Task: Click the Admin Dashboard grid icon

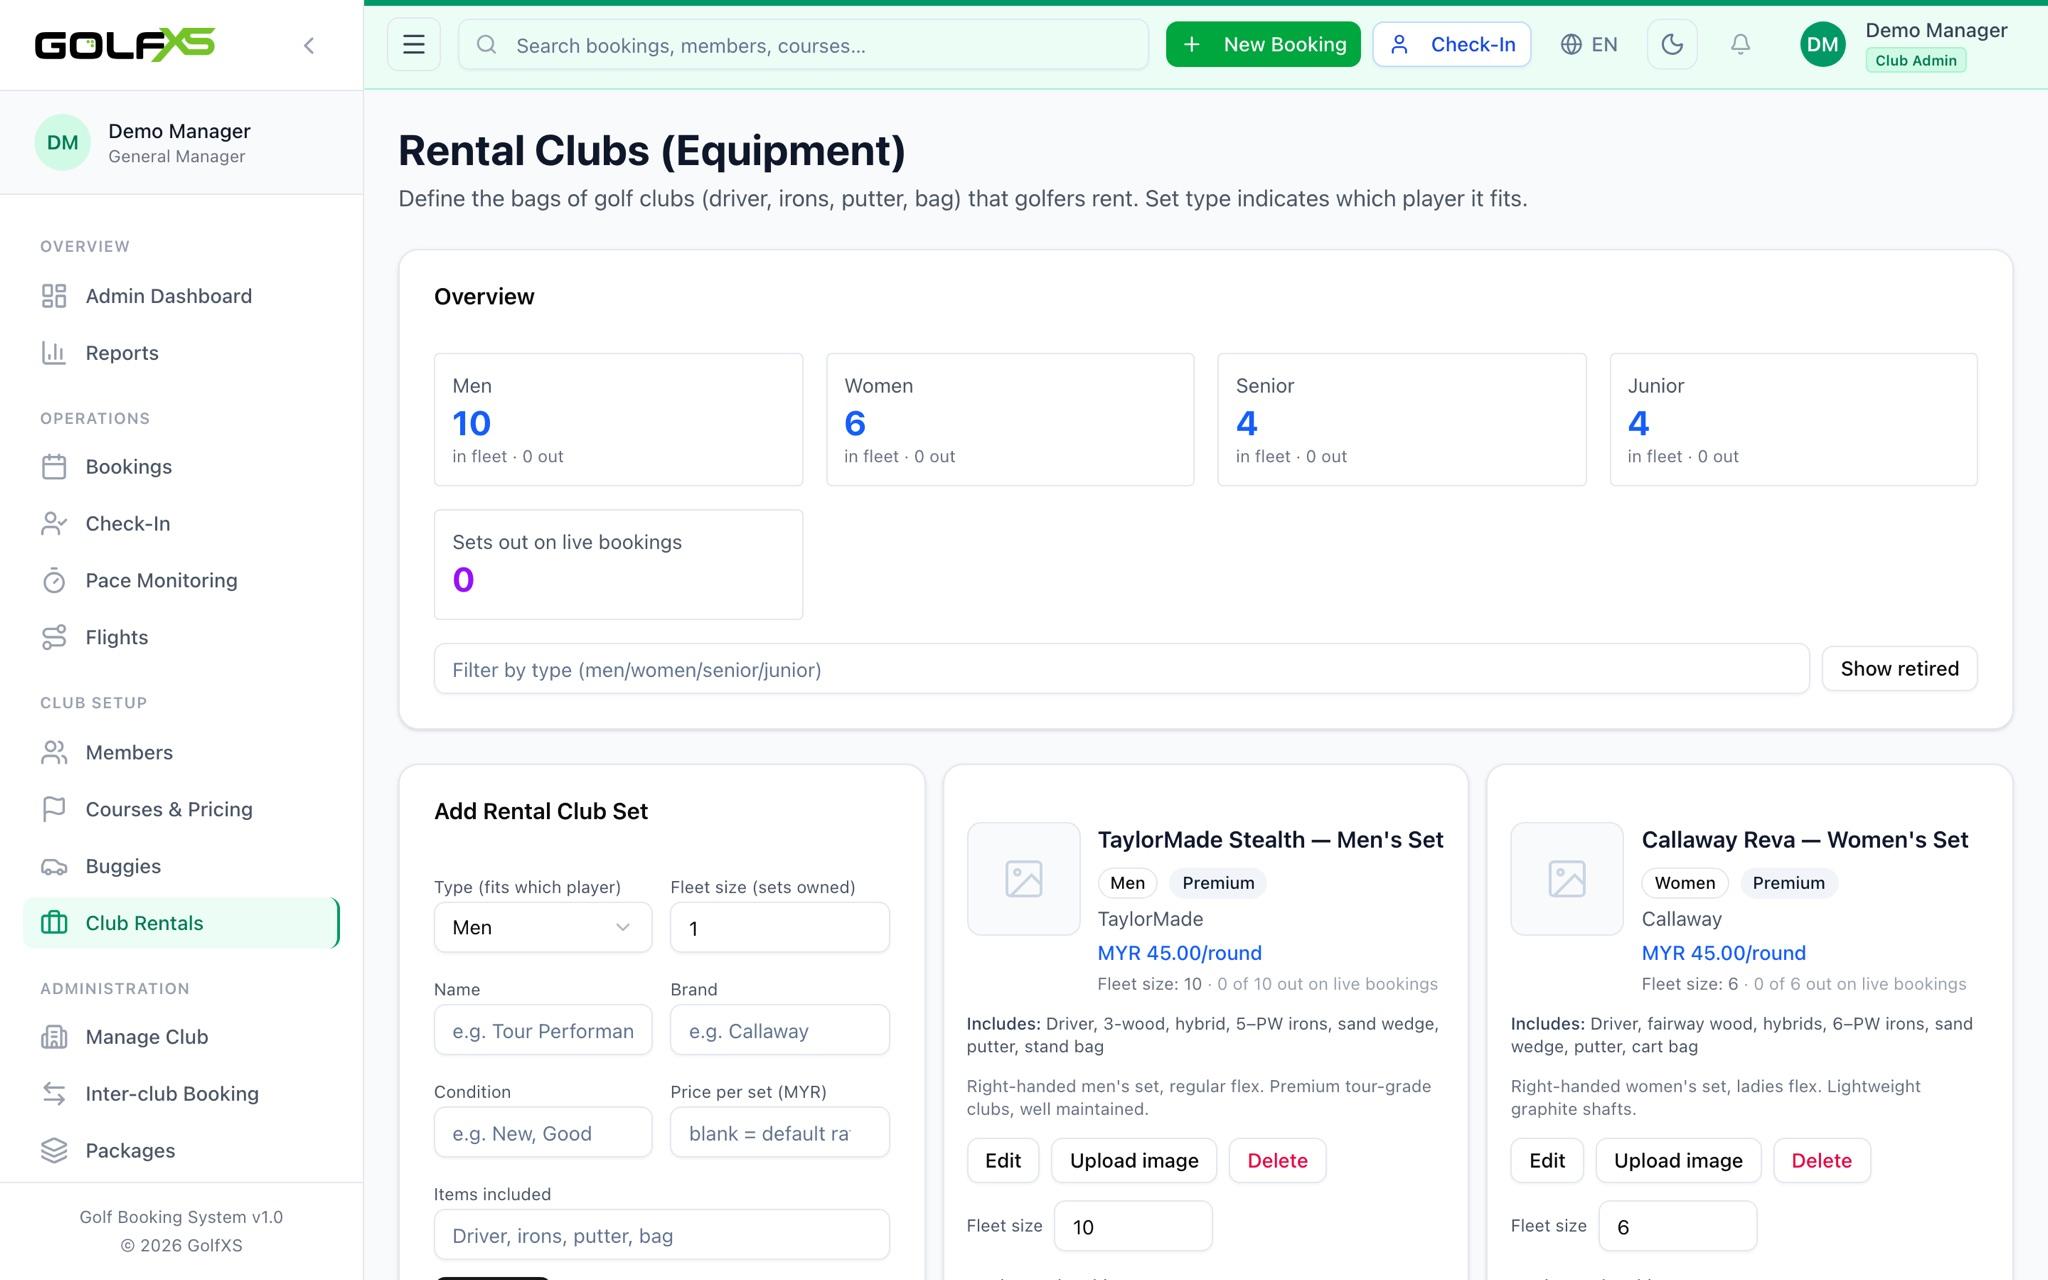Action: pyautogui.click(x=54, y=296)
